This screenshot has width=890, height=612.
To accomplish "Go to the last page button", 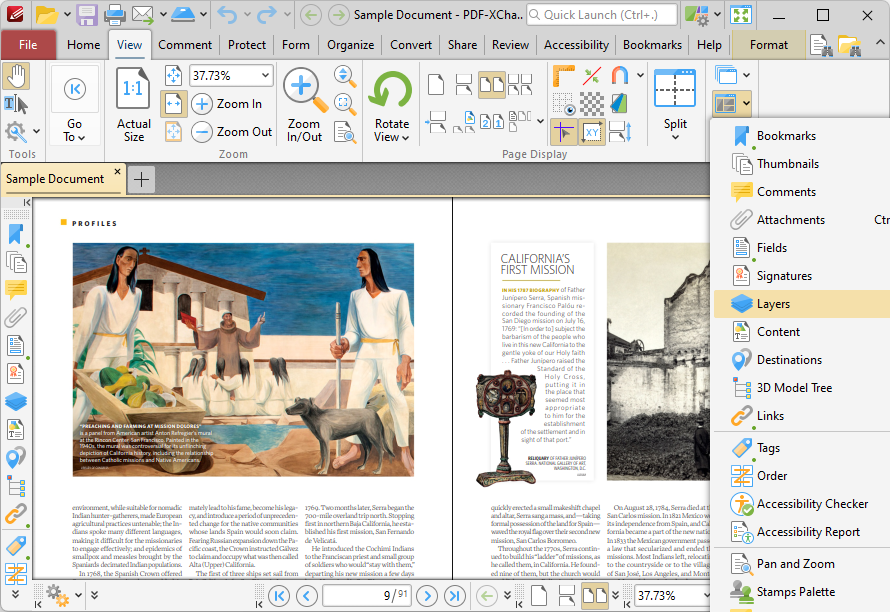I will [455, 596].
